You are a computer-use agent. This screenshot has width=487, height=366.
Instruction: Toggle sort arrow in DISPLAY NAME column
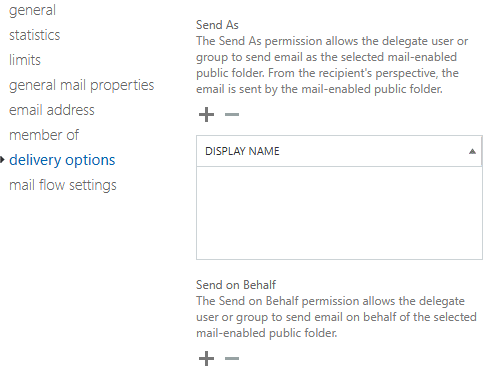pos(472,151)
